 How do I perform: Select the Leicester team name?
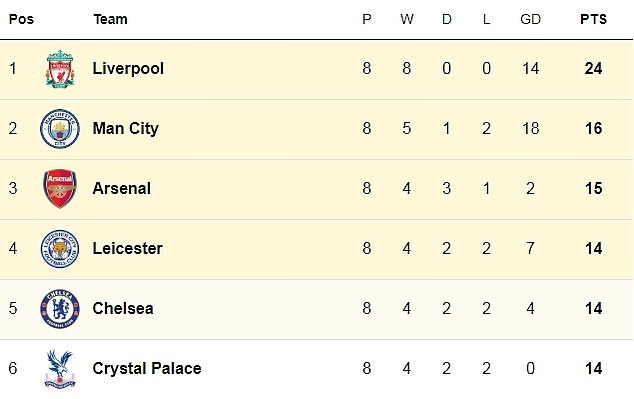pos(127,248)
